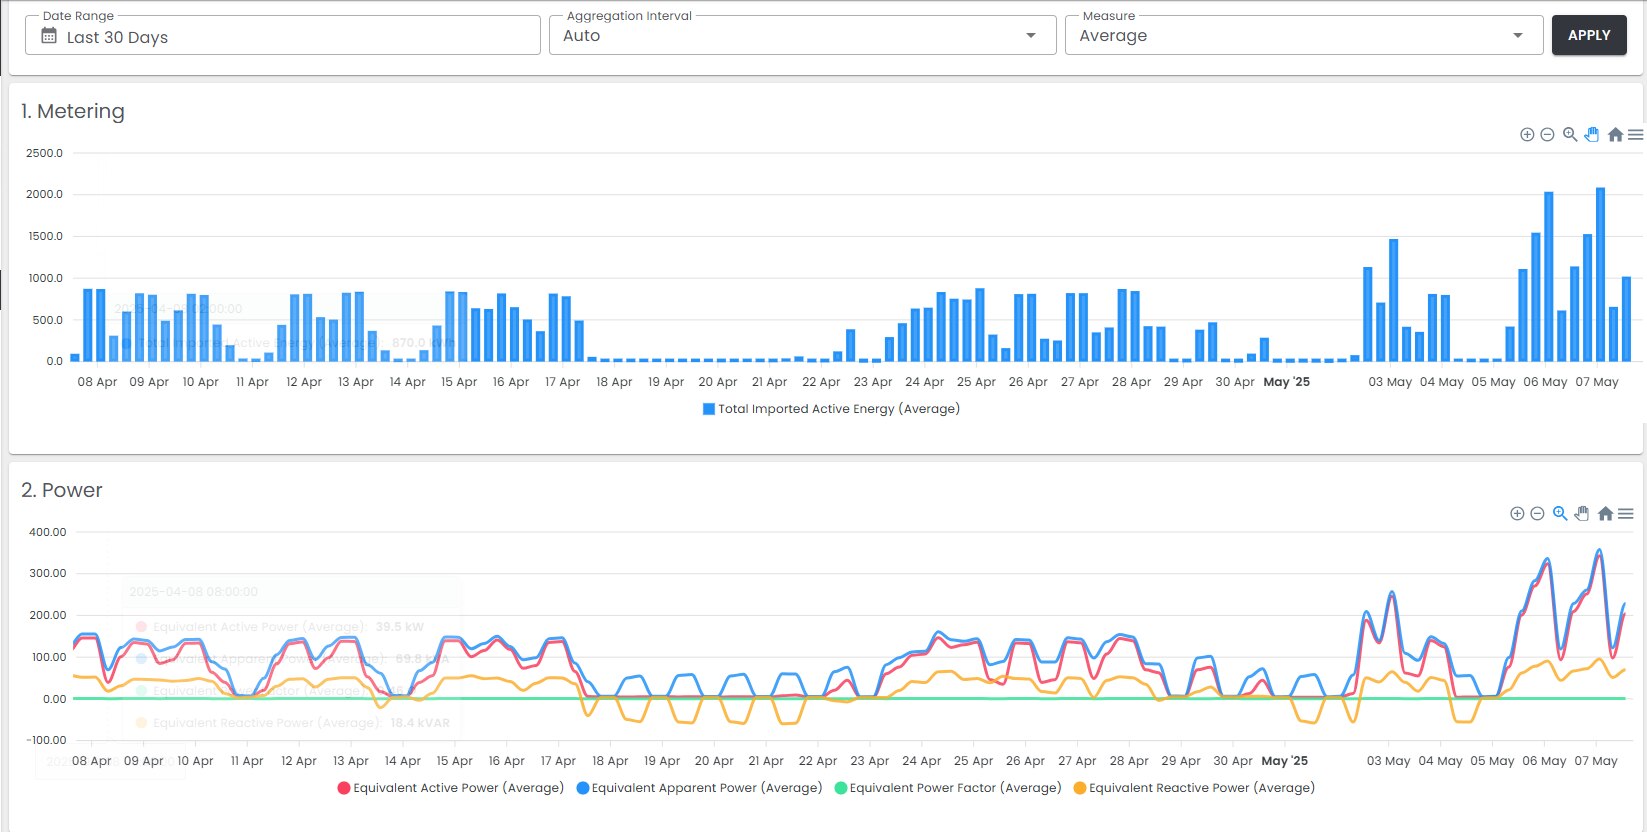The height and width of the screenshot is (832, 1647).
Task: Reset Power chart view with home icon
Action: (x=1605, y=513)
